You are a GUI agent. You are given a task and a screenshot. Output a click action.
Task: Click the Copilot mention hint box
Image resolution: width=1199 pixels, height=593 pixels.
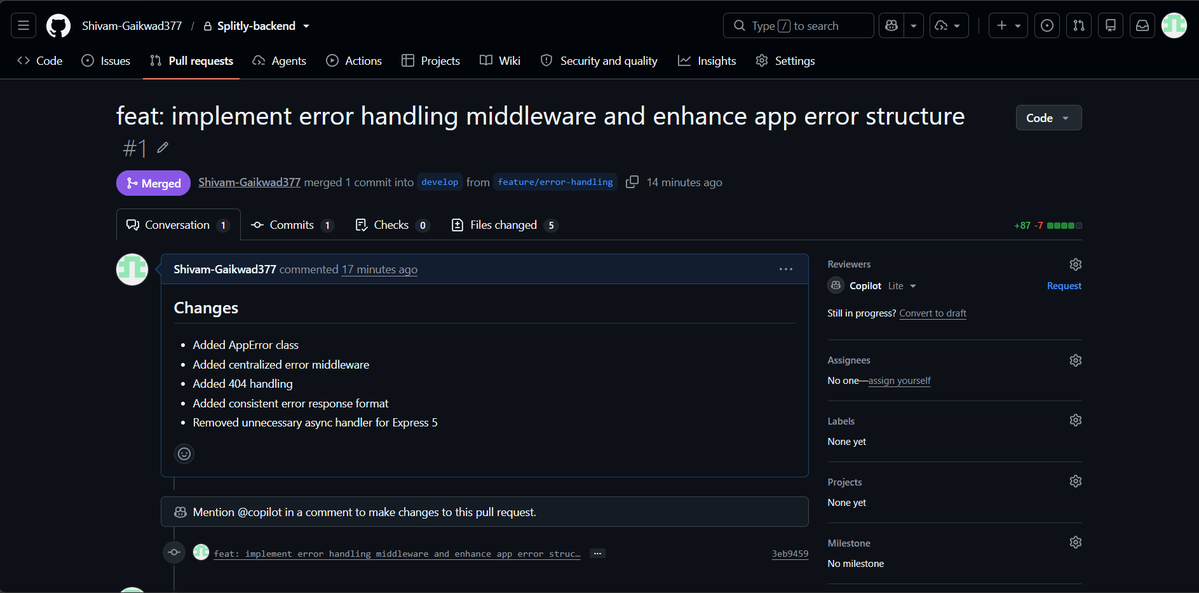point(484,512)
